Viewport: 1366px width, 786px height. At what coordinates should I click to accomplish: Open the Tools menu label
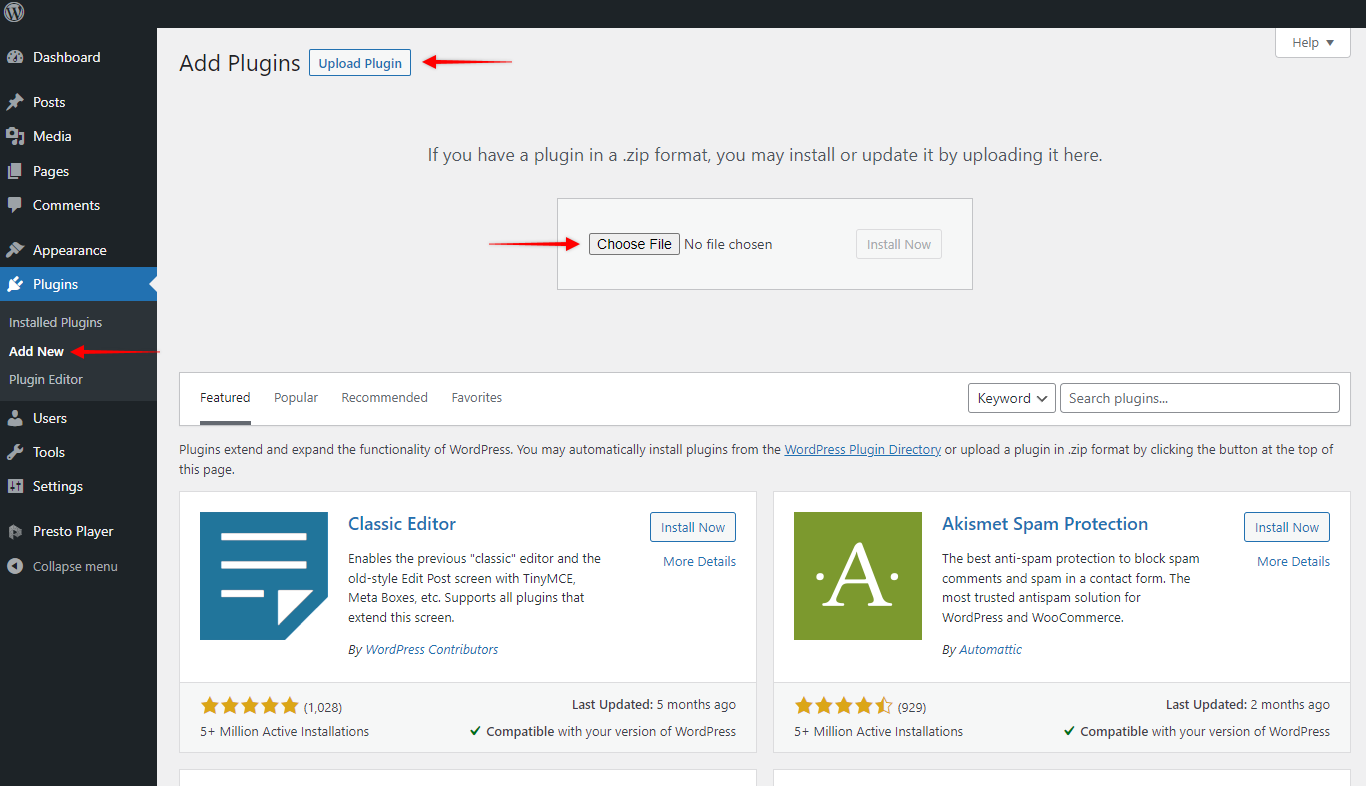tap(49, 452)
